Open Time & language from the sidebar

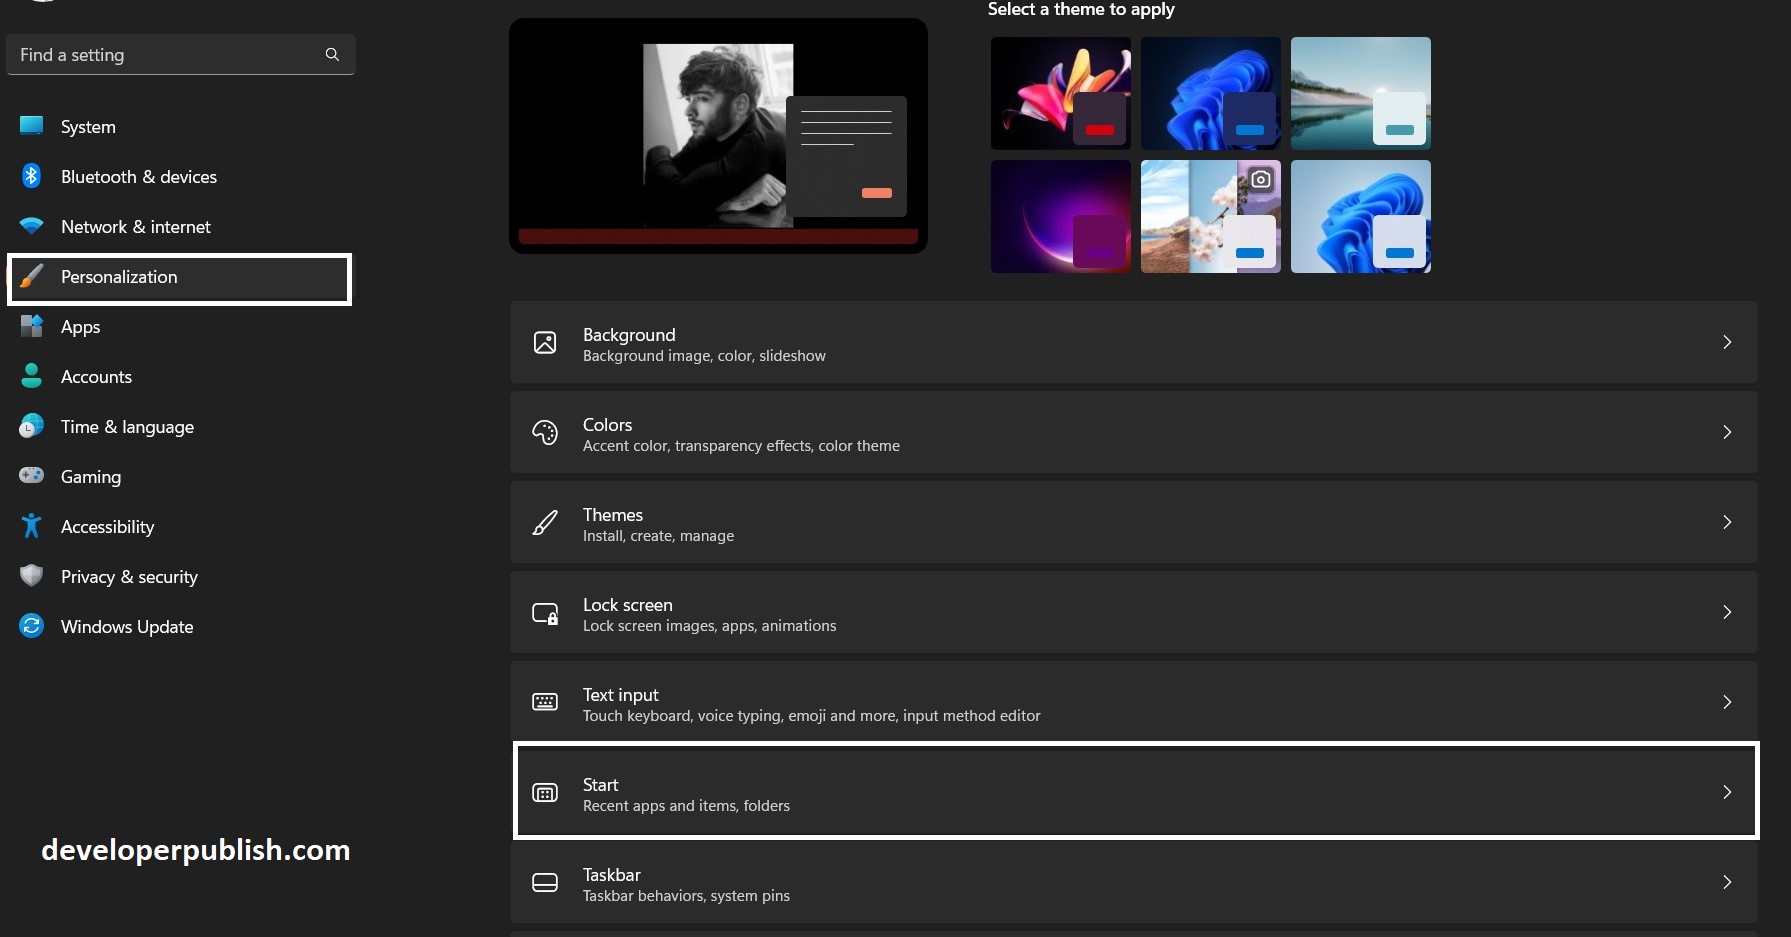[127, 426]
